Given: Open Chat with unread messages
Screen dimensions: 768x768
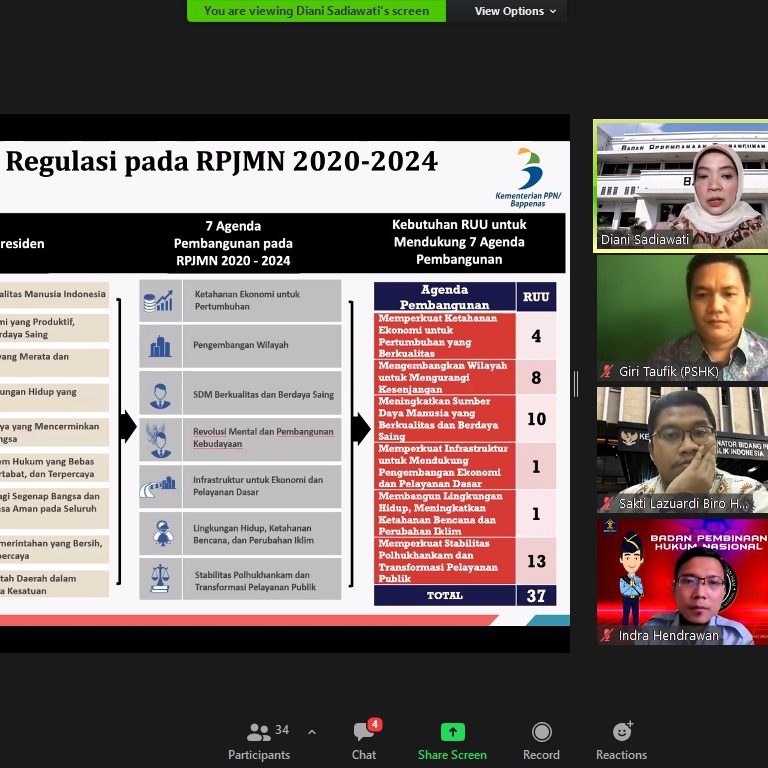Looking at the screenshot, I should 364,740.
